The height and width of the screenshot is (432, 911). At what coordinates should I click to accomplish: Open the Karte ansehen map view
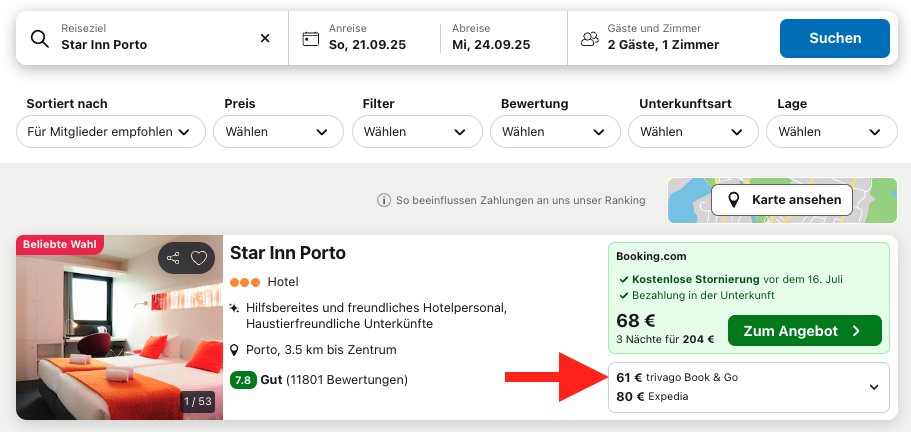tap(782, 200)
